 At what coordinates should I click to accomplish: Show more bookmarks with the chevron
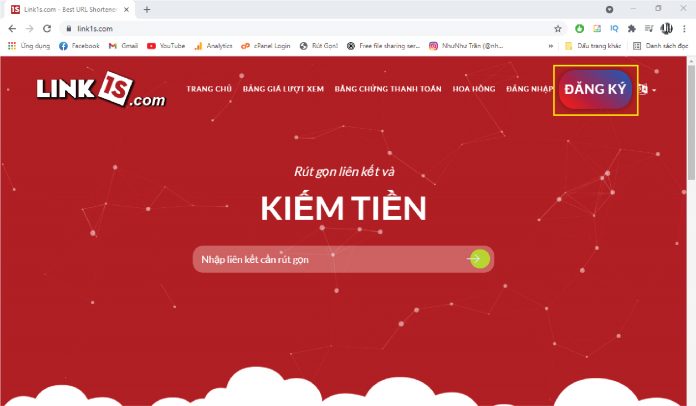tap(550, 46)
